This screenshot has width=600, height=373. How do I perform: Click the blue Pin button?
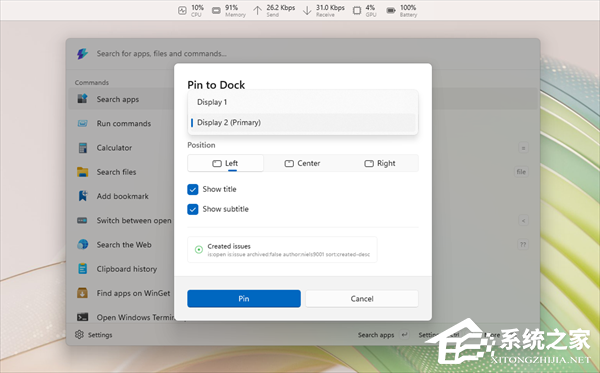244,298
